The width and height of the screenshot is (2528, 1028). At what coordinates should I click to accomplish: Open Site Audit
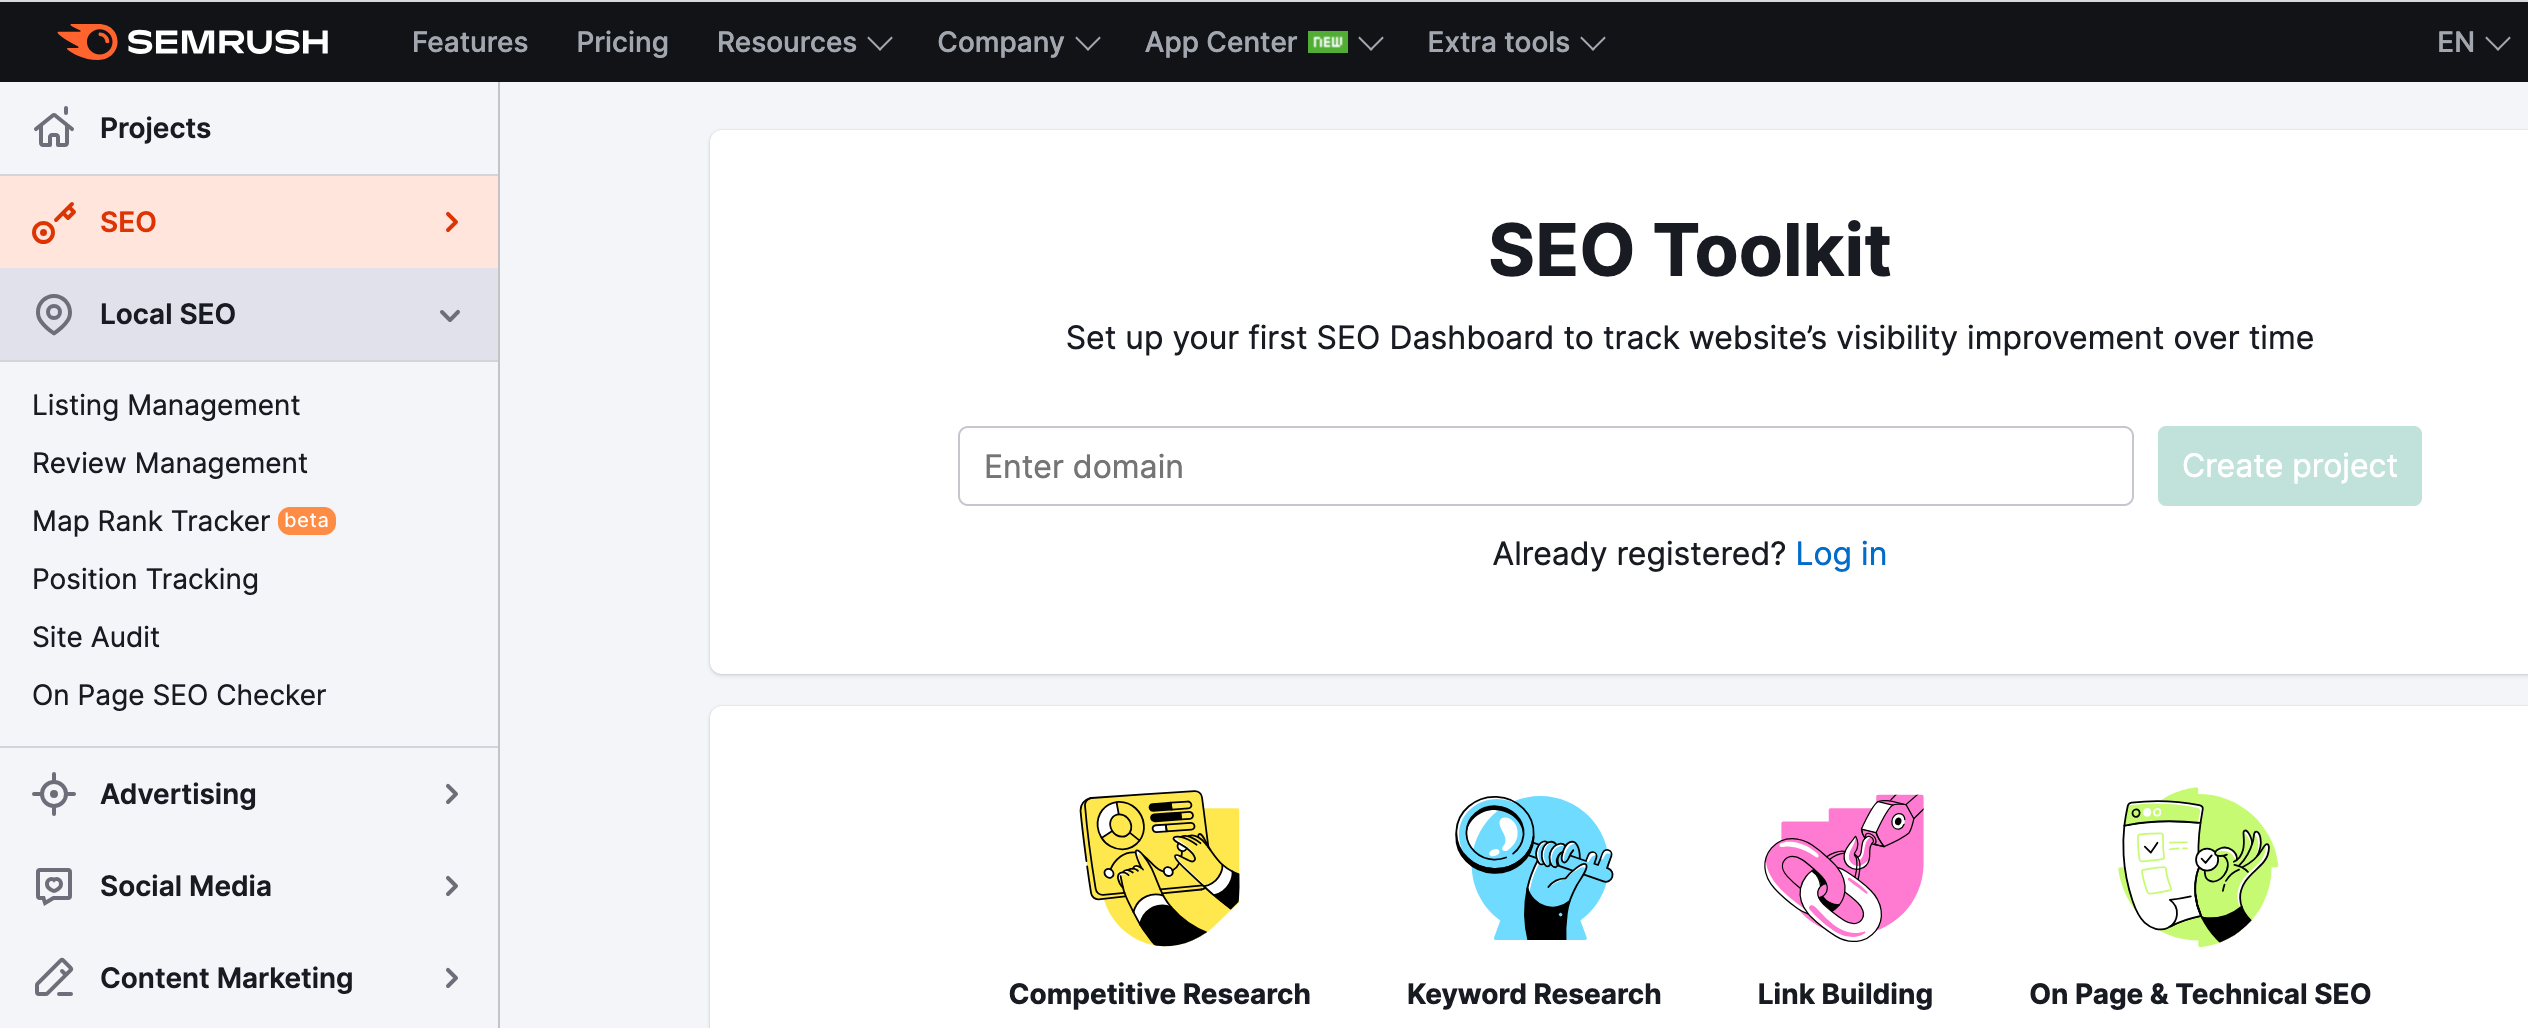(x=96, y=637)
